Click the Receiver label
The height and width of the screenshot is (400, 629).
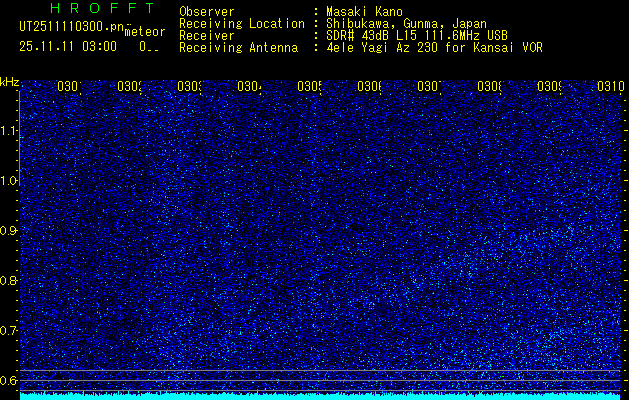tap(207, 36)
